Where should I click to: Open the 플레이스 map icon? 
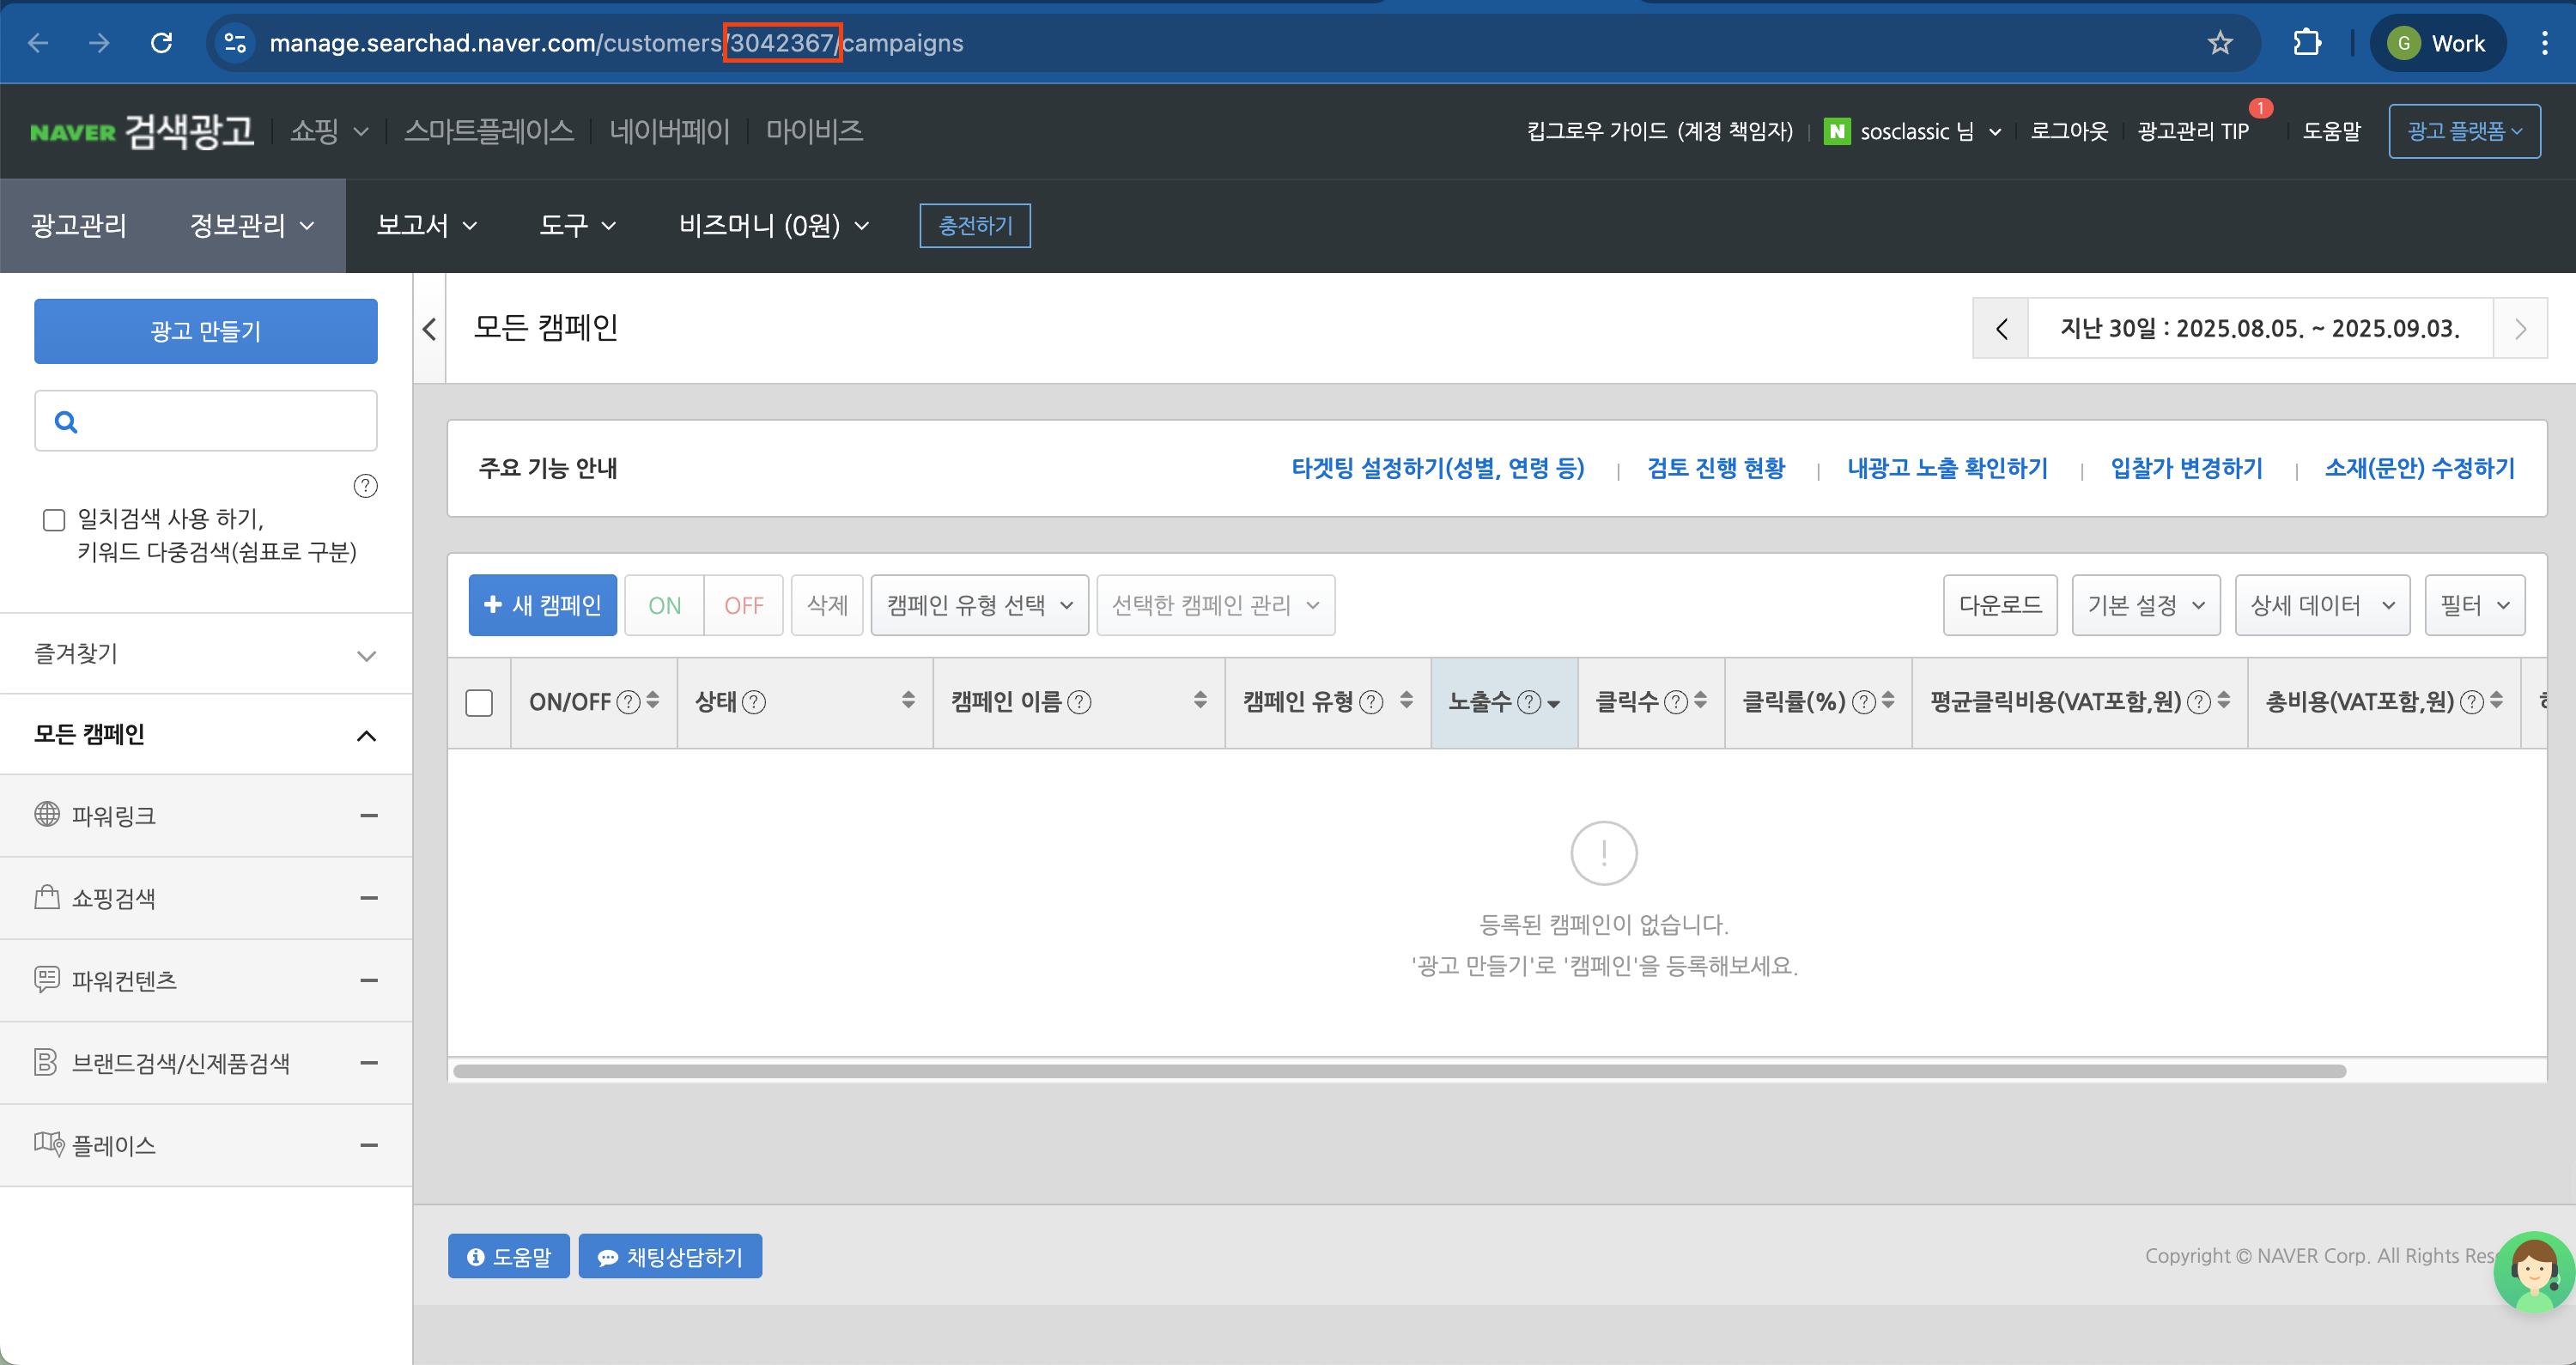click(48, 1144)
